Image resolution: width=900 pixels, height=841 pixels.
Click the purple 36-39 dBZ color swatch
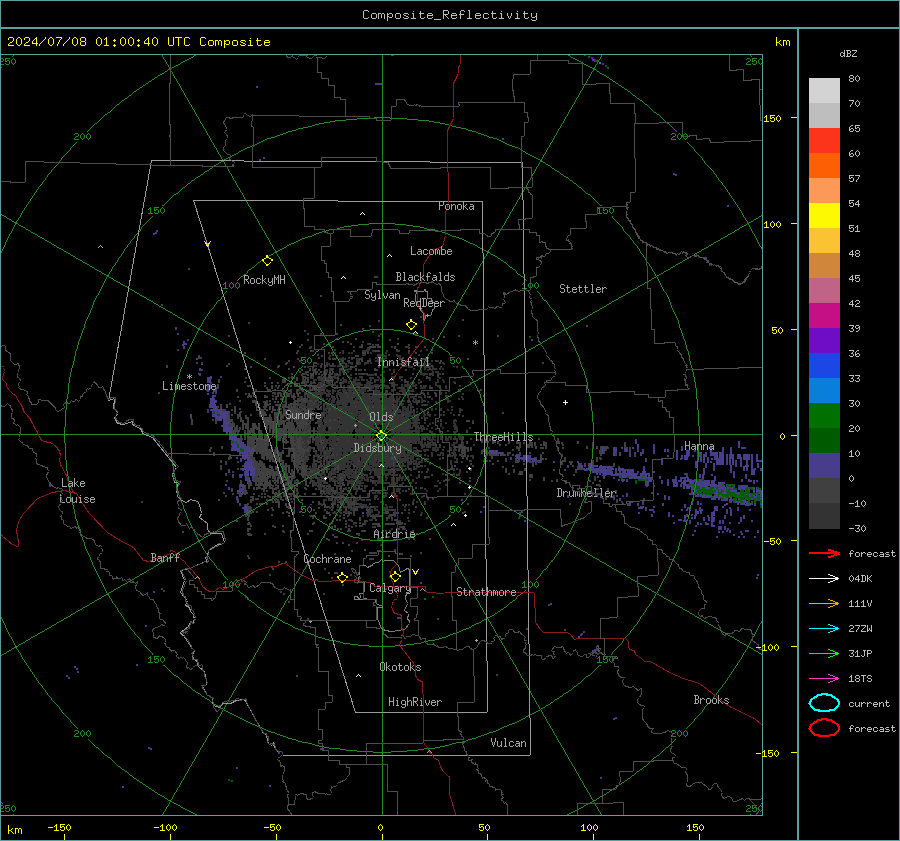(824, 341)
